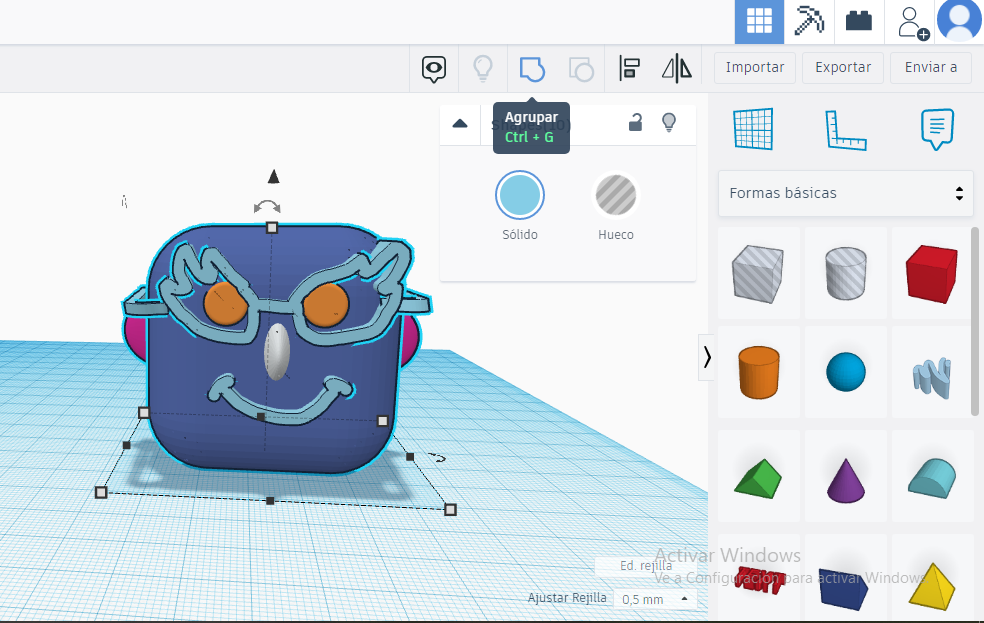Open the align tool
The width and height of the screenshot is (984, 623).
point(629,68)
